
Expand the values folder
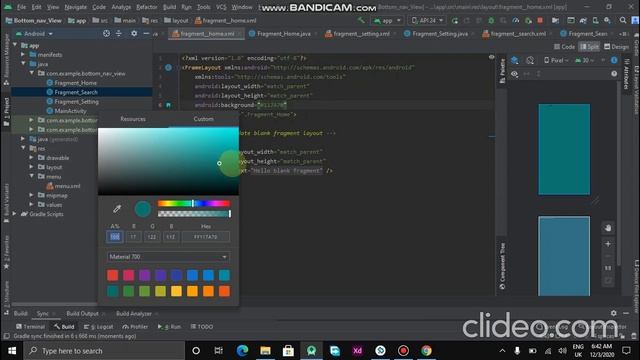coord(31,204)
